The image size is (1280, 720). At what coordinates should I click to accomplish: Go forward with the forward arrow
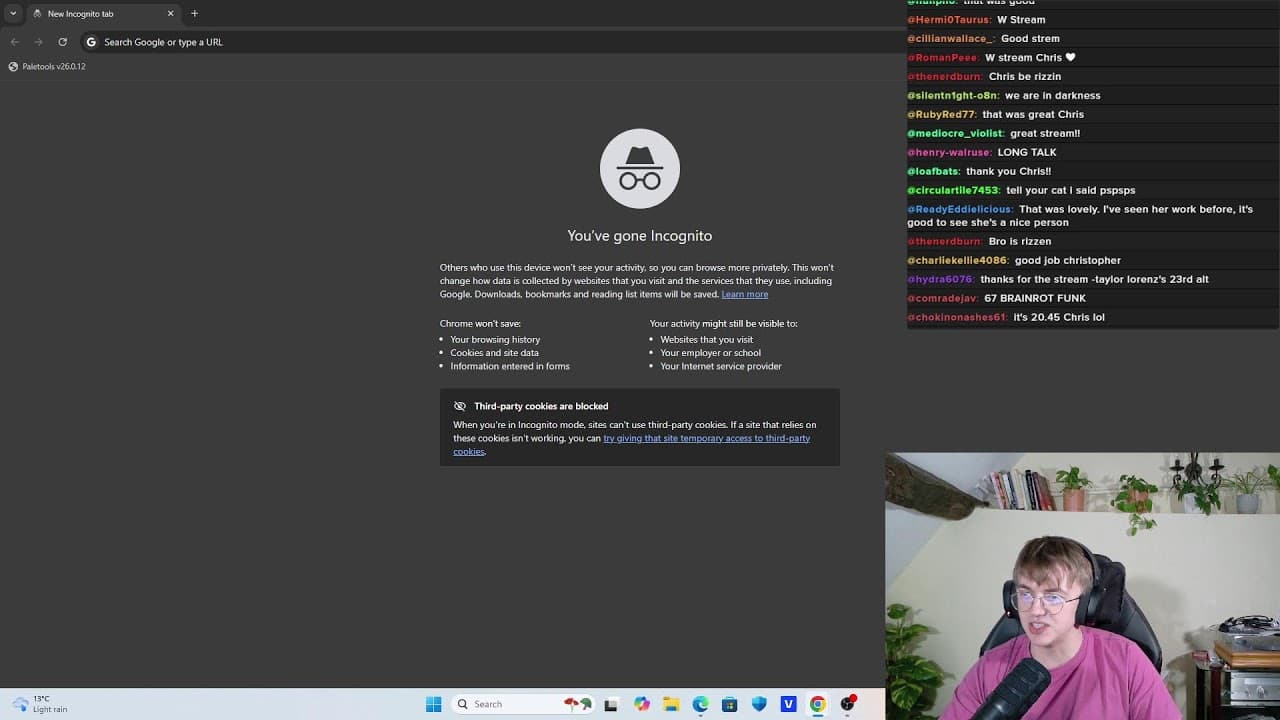(x=38, y=42)
